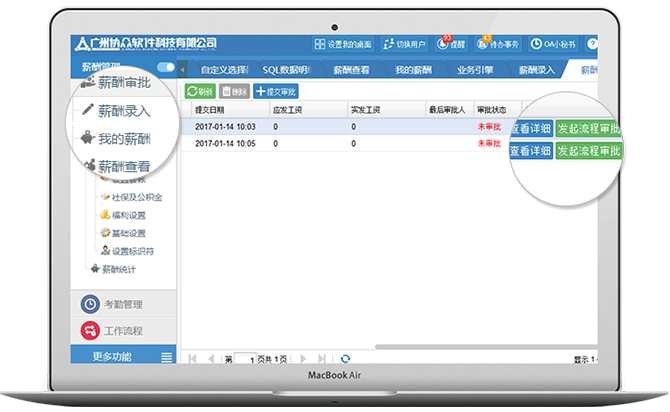Screen dimensions: 670x412
Task: Click the pagination refresh icon at bottom
Action: (345, 358)
